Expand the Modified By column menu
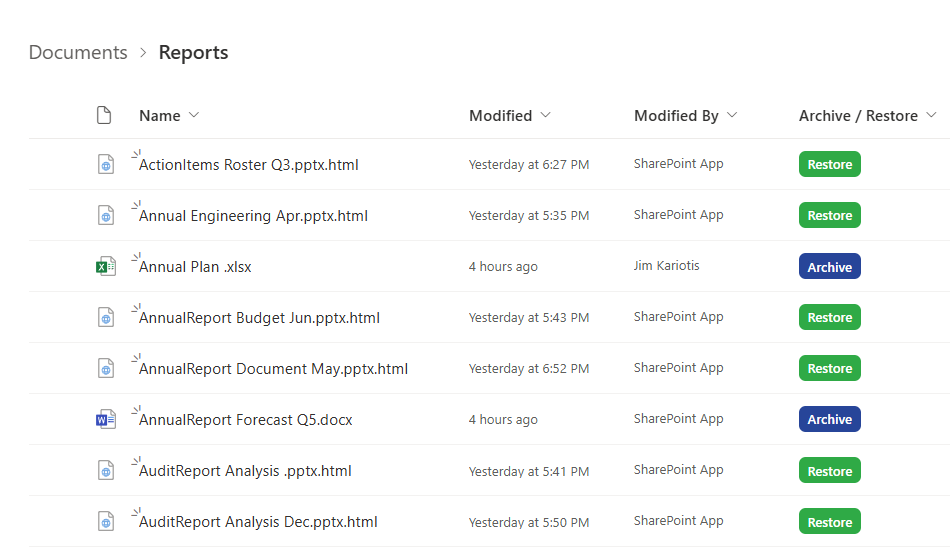The image size is (950, 549). (732, 116)
